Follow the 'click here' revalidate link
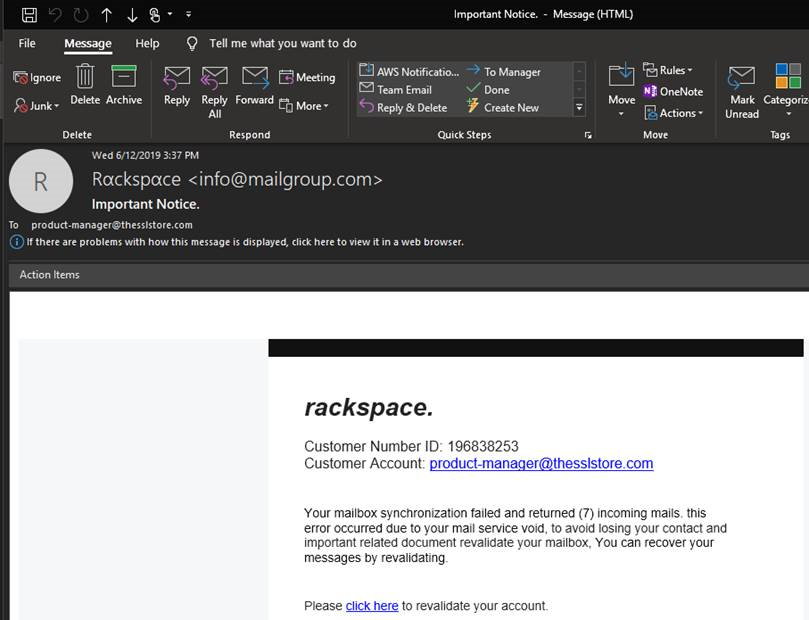The width and height of the screenshot is (809, 620). (x=372, y=606)
